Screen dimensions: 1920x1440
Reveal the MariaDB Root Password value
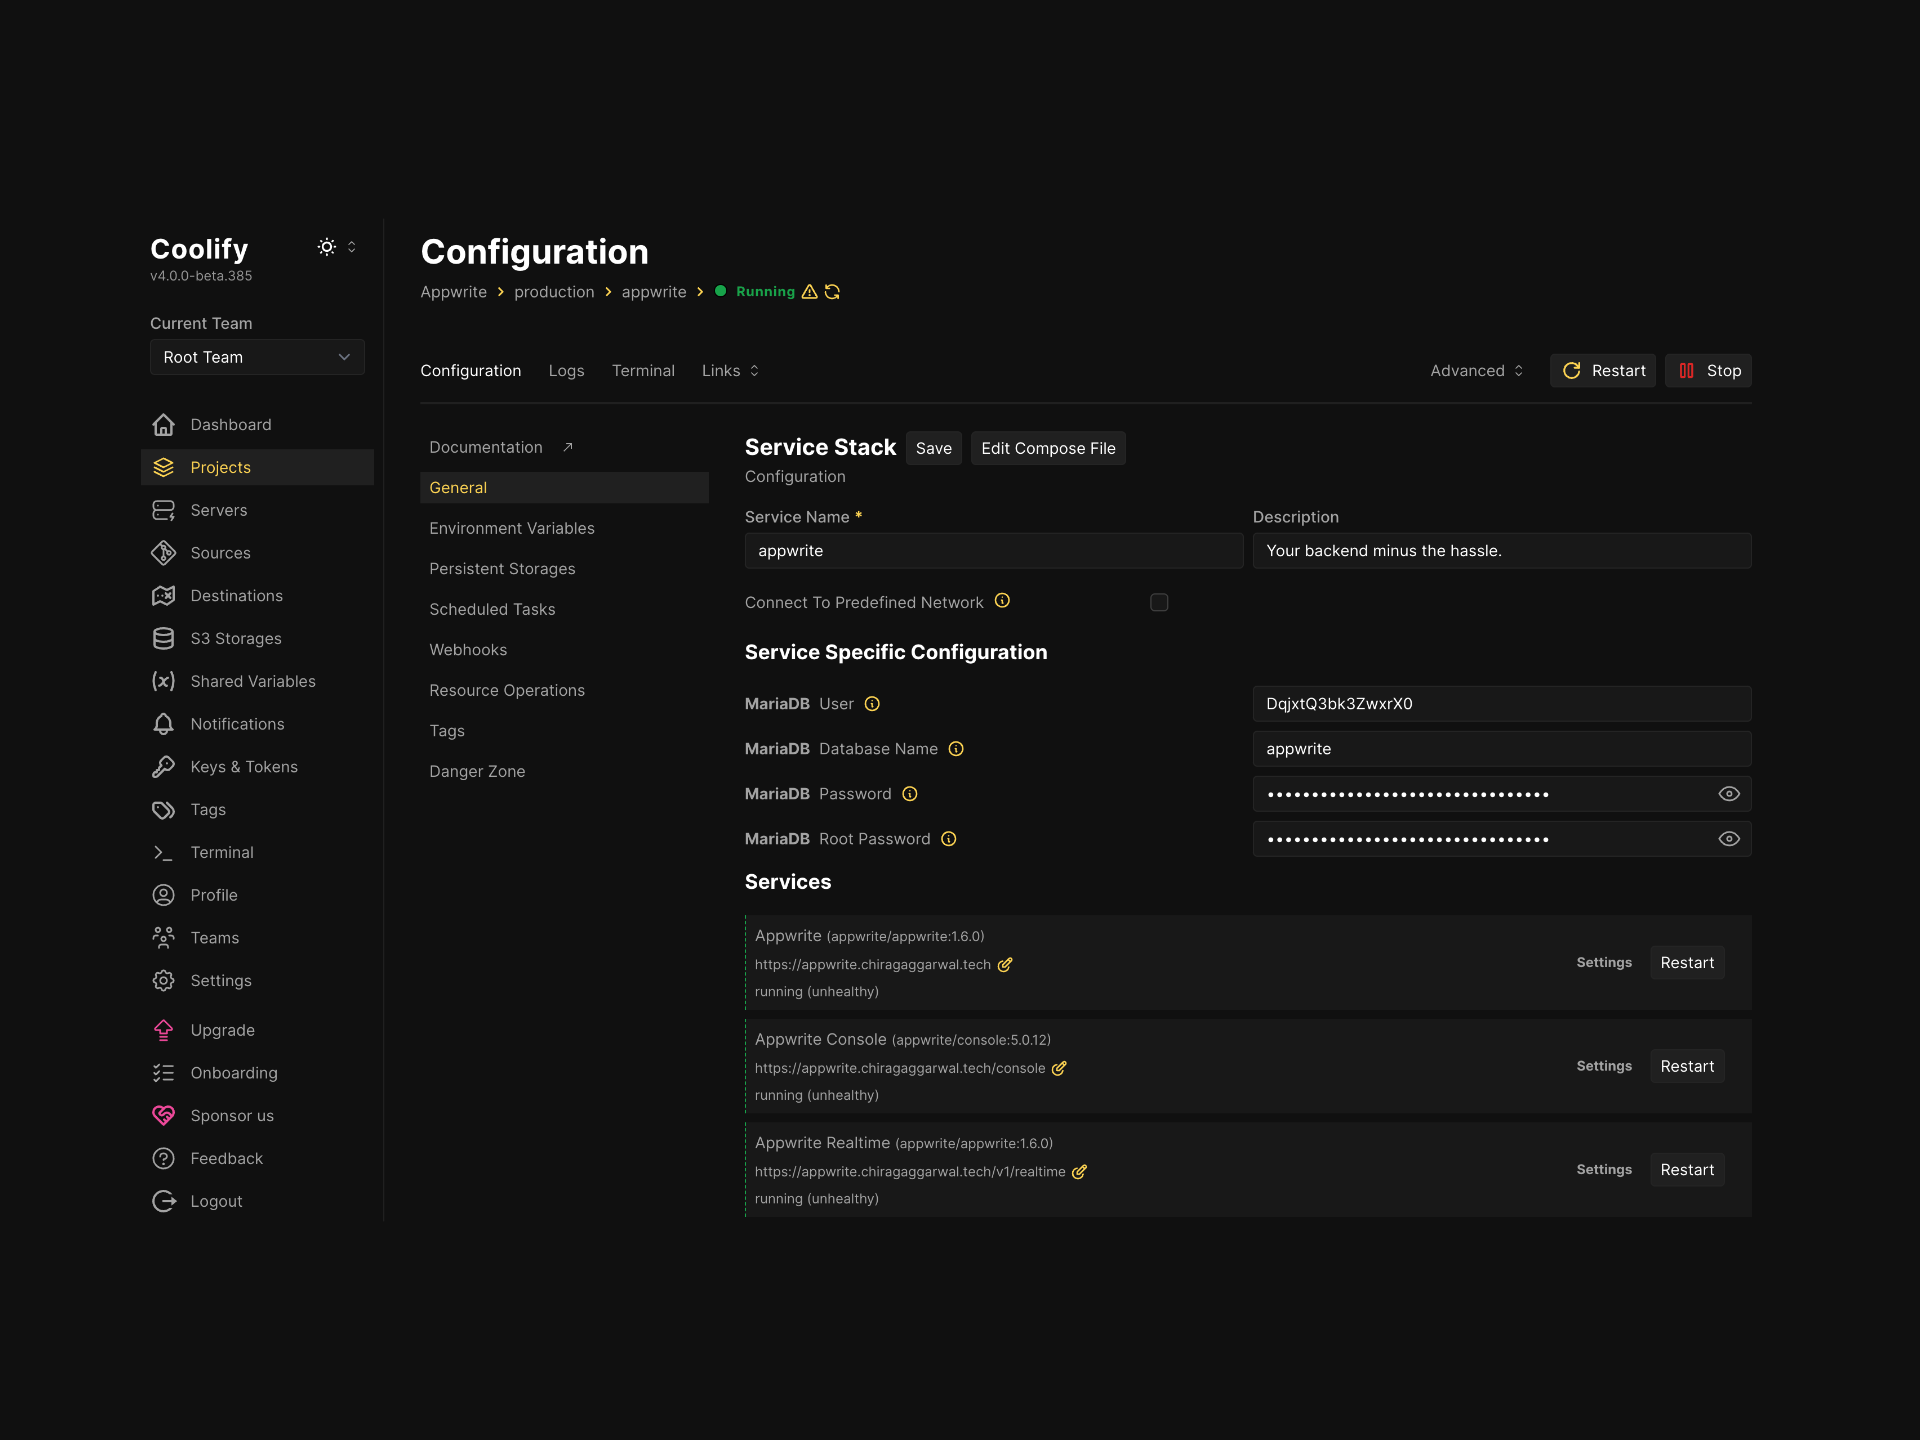[1729, 839]
